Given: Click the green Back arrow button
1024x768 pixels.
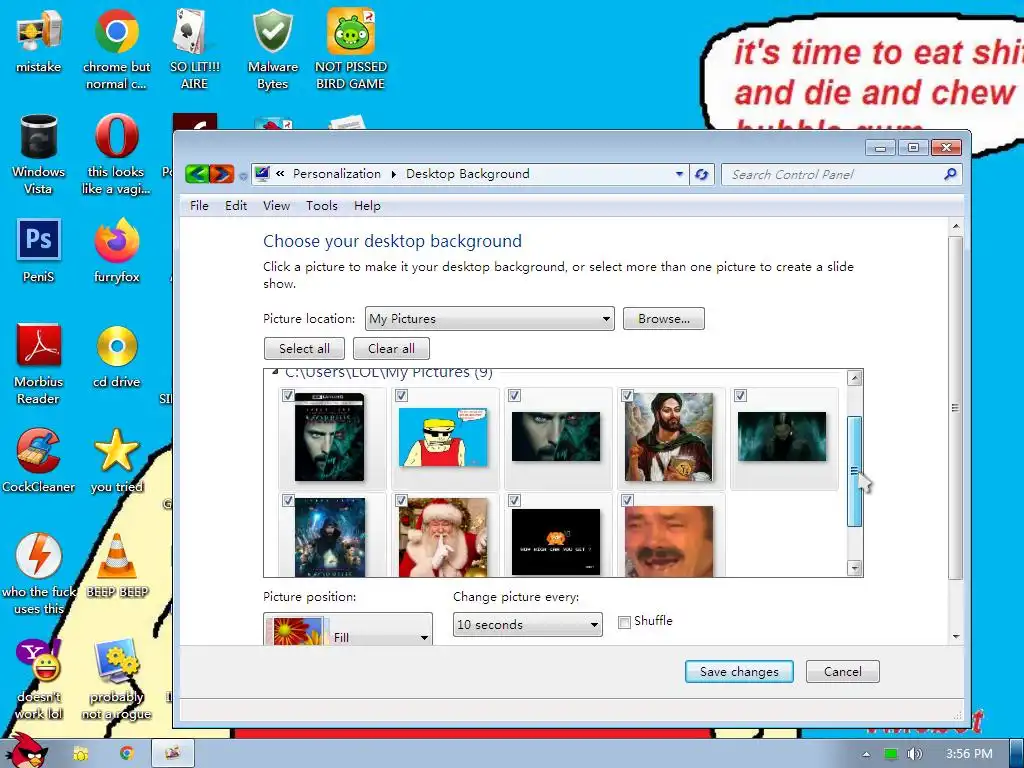Looking at the screenshot, I should 197,174.
